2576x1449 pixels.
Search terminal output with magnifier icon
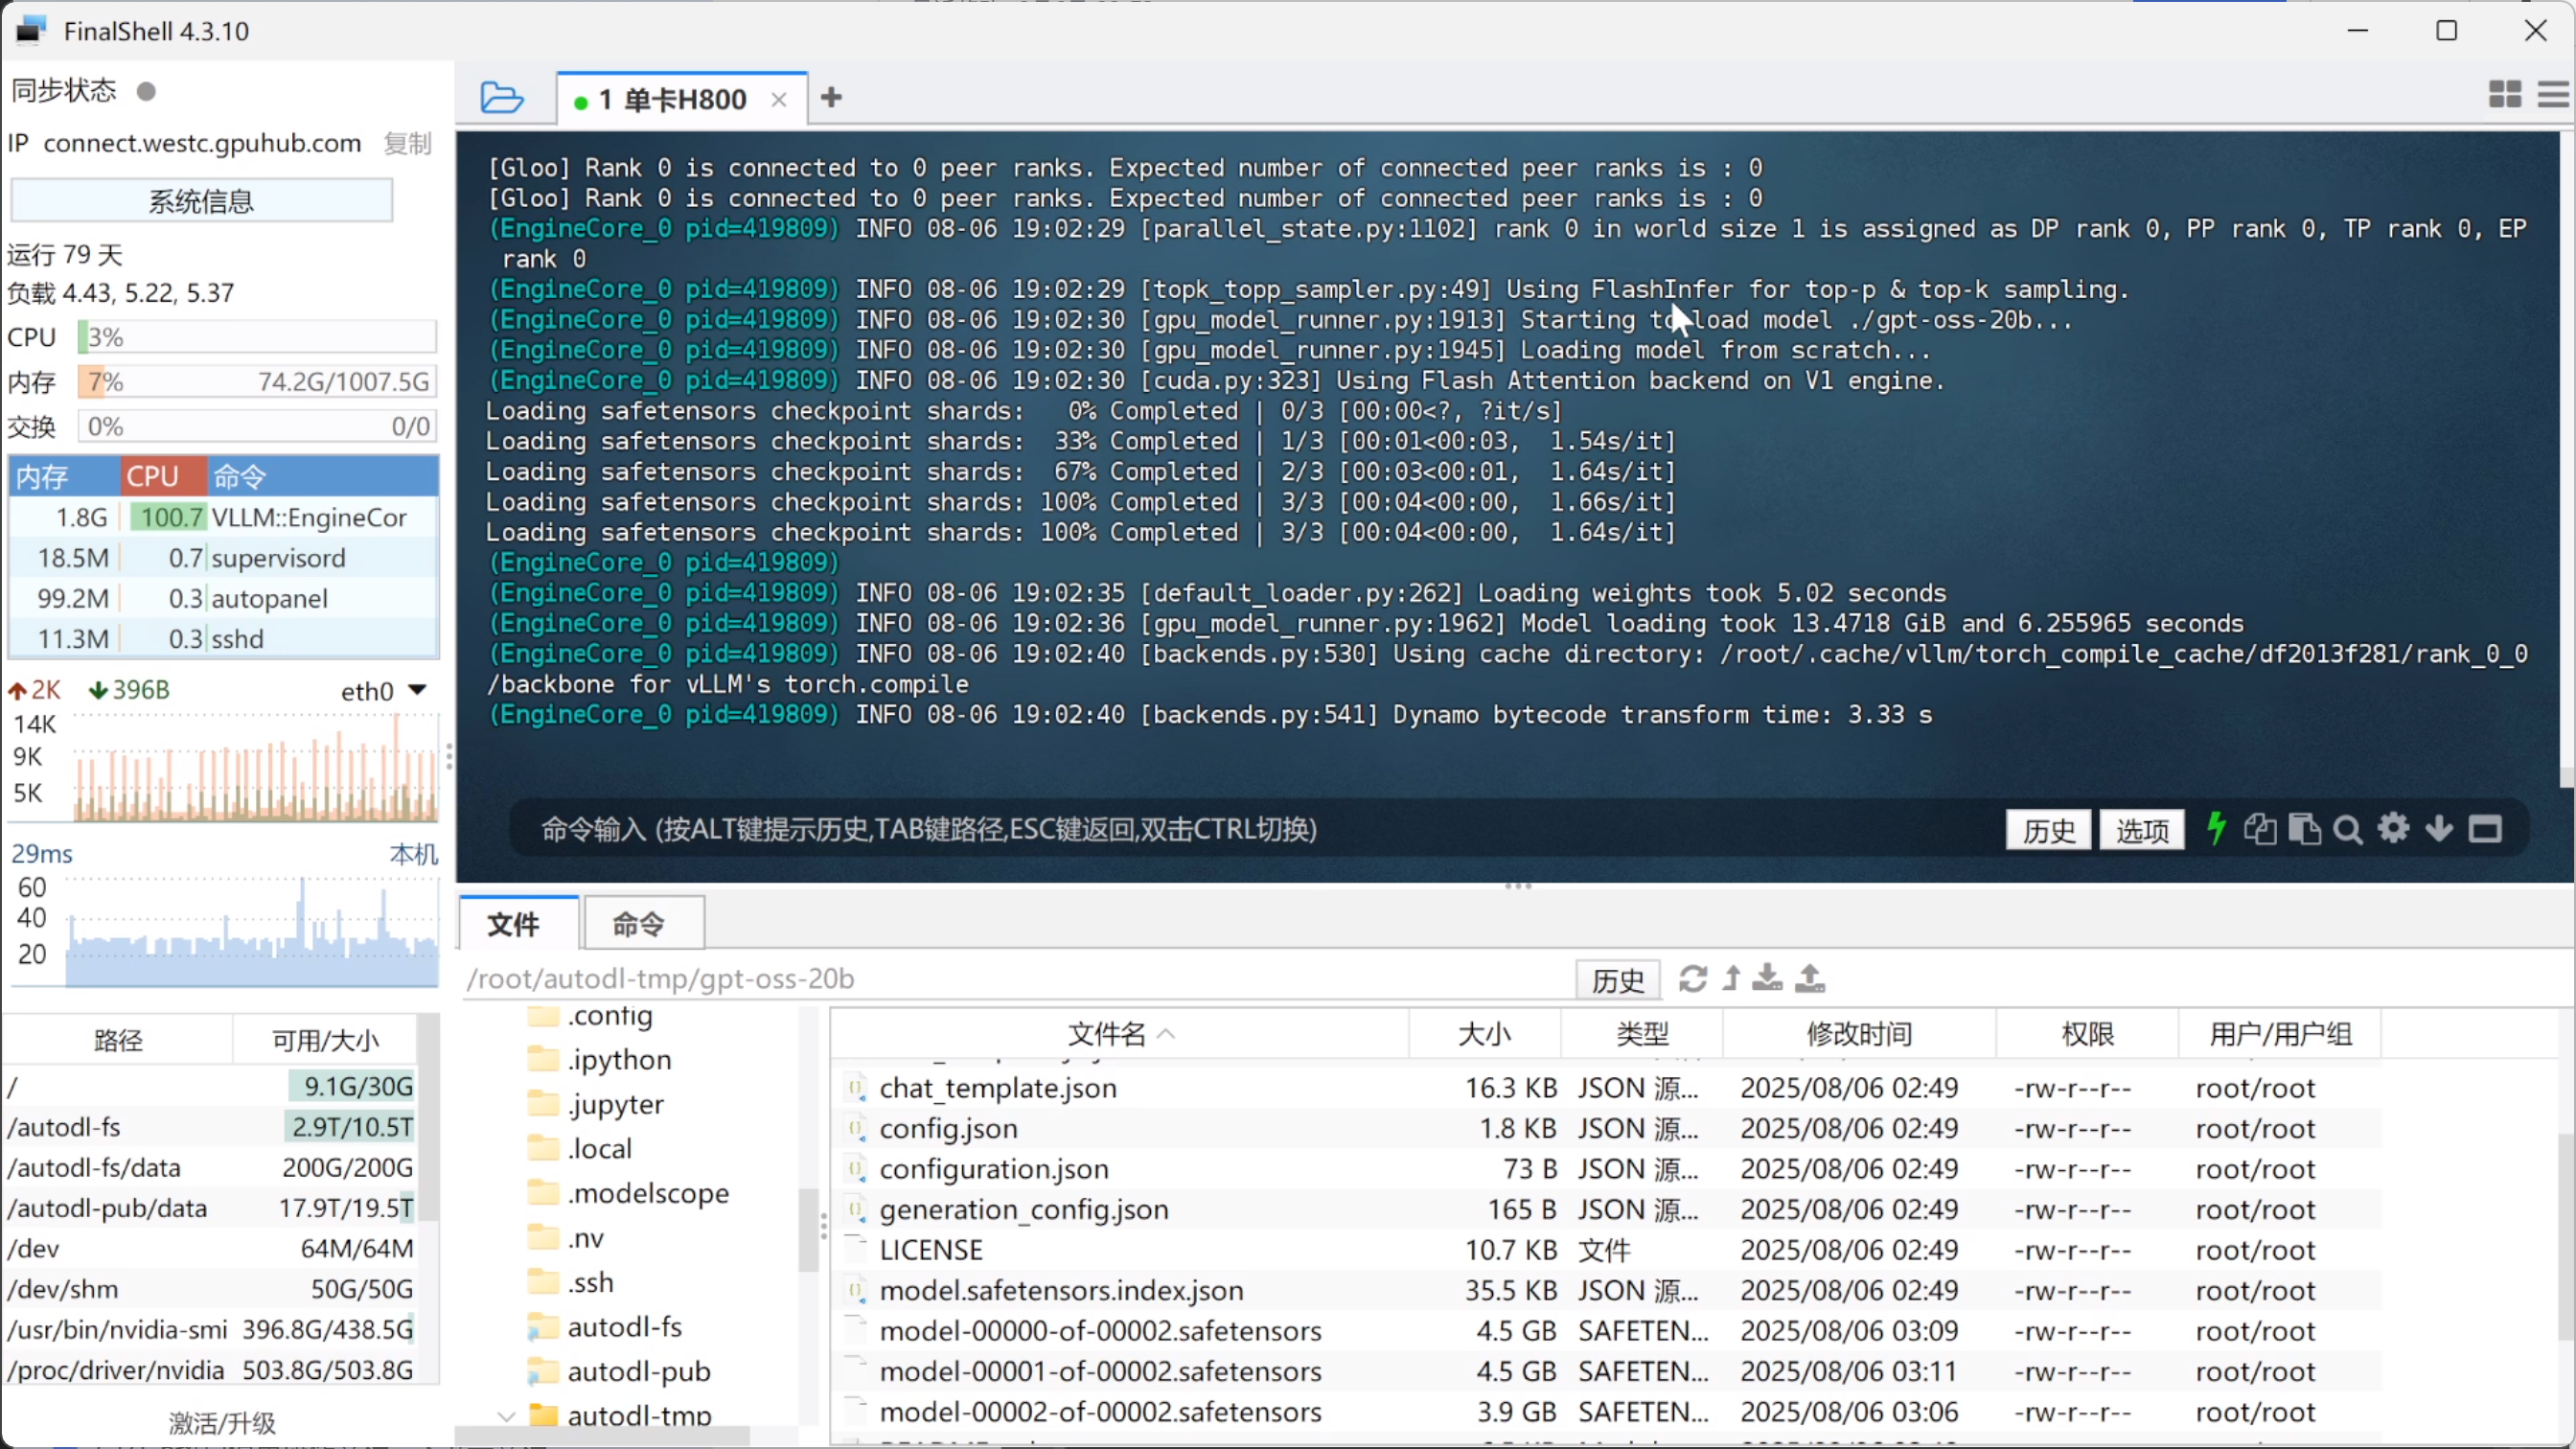pos(2348,830)
